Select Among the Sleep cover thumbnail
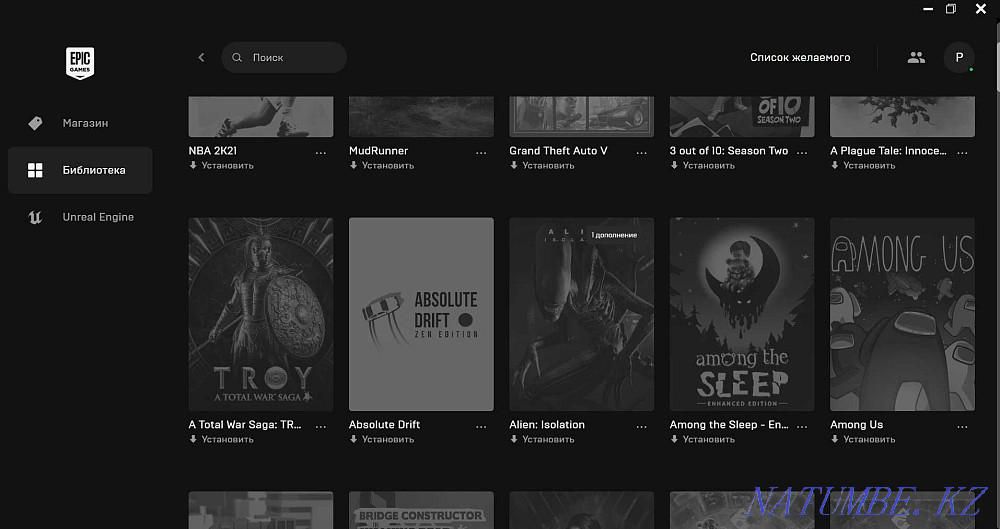Image resolution: width=1000 pixels, height=529 pixels. tap(742, 314)
